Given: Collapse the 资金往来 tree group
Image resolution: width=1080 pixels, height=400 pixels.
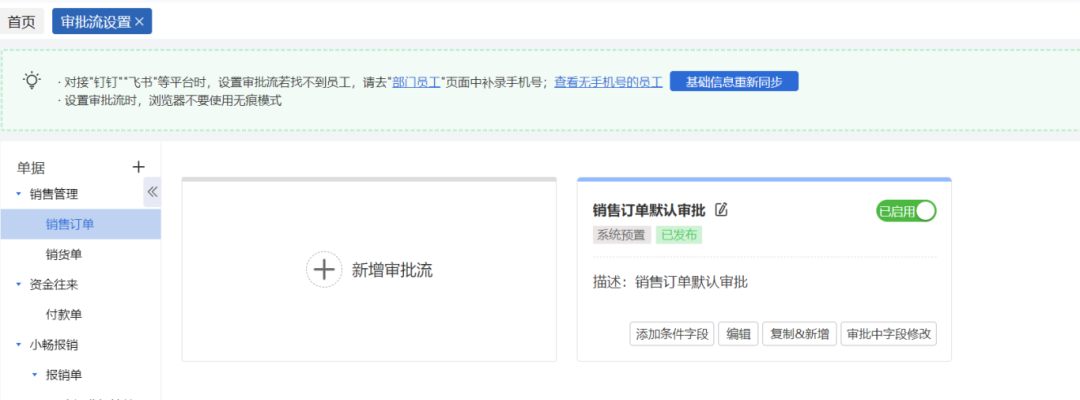Looking at the screenshot, I should pyautogui.click(x=18, y=285).
